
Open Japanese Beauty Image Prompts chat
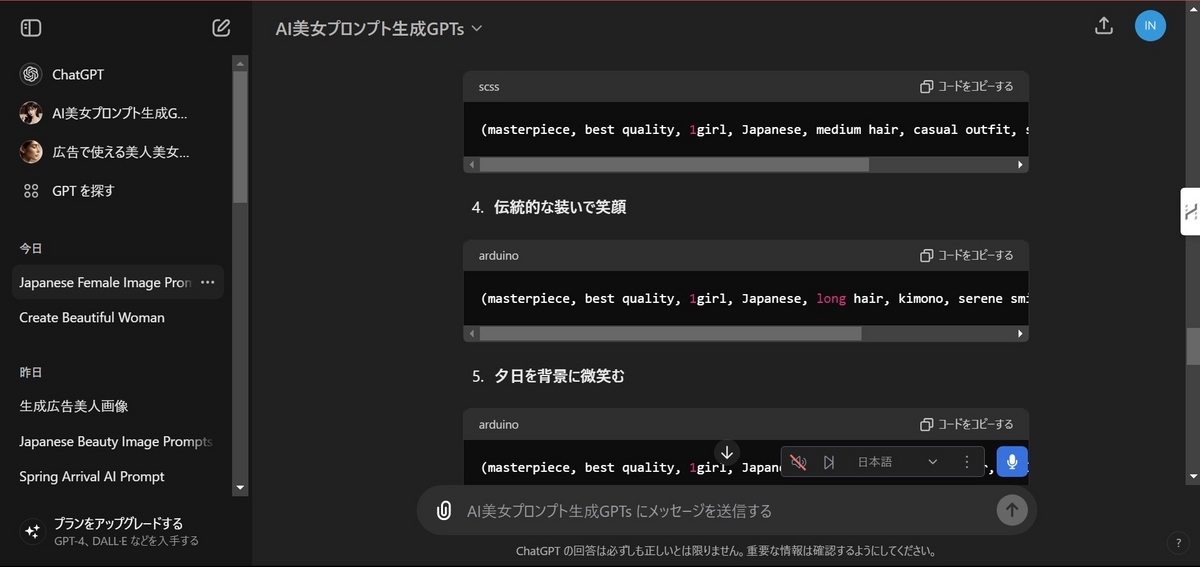coord(118,442)
